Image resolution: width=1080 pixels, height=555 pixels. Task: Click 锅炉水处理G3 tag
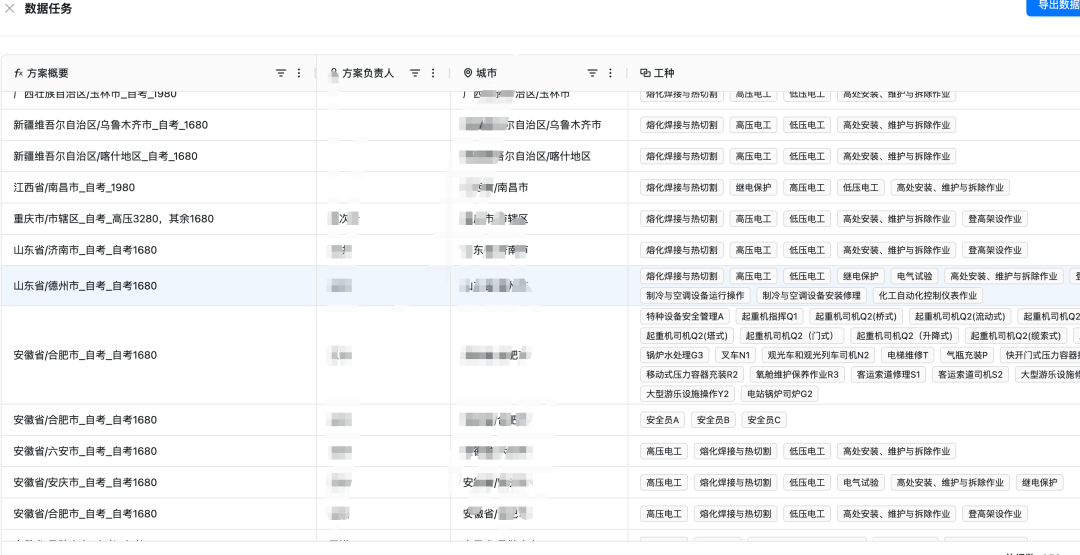[674, 355]
